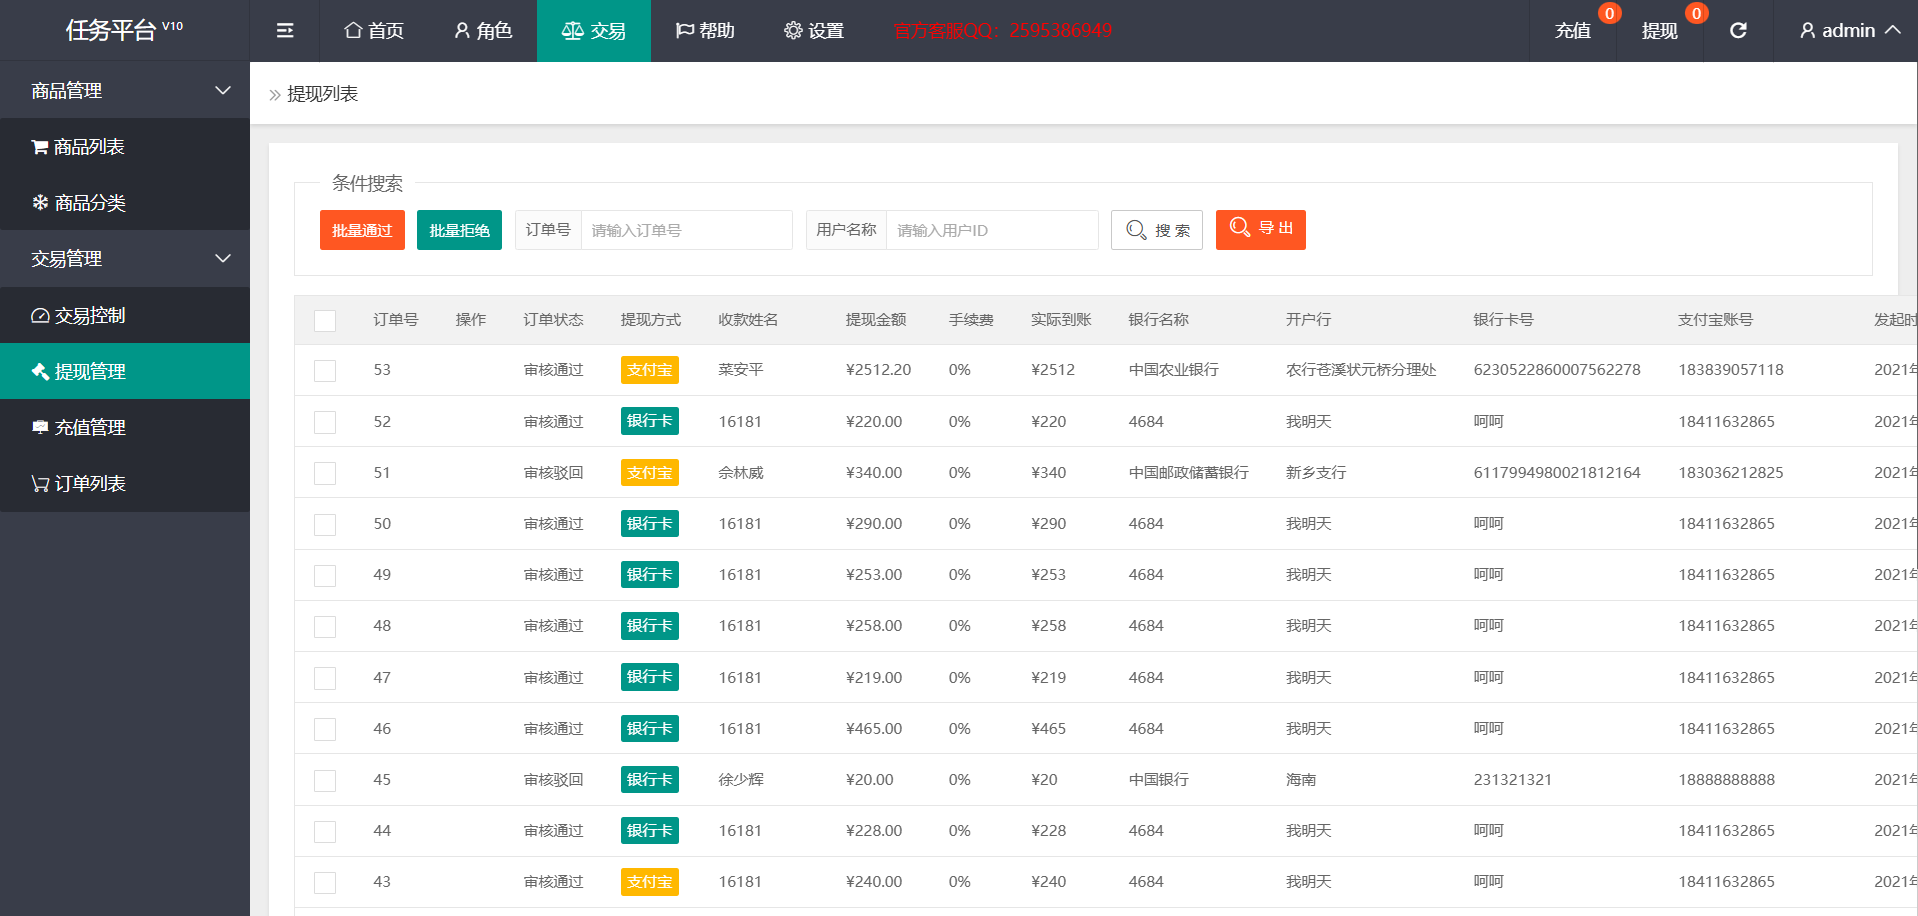1918x916 pixels.
Task: Check the checkbox for order 45
Action: tap(325, 781)
